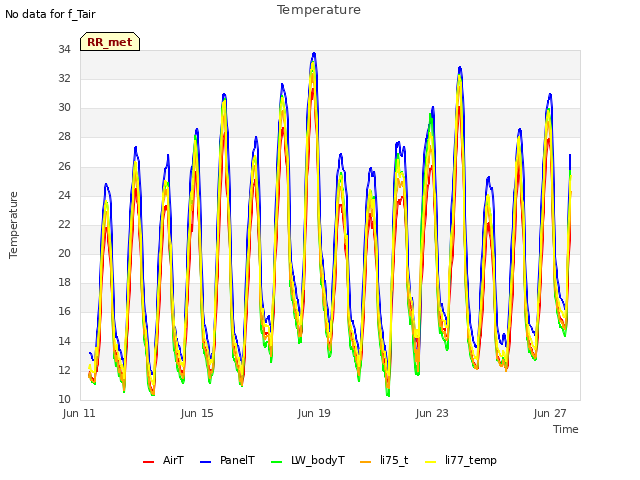The height and width of the screenshot is (480, 640).
Task: Click the Jun 27 x-axis label
Action: (x=550, y=413)
